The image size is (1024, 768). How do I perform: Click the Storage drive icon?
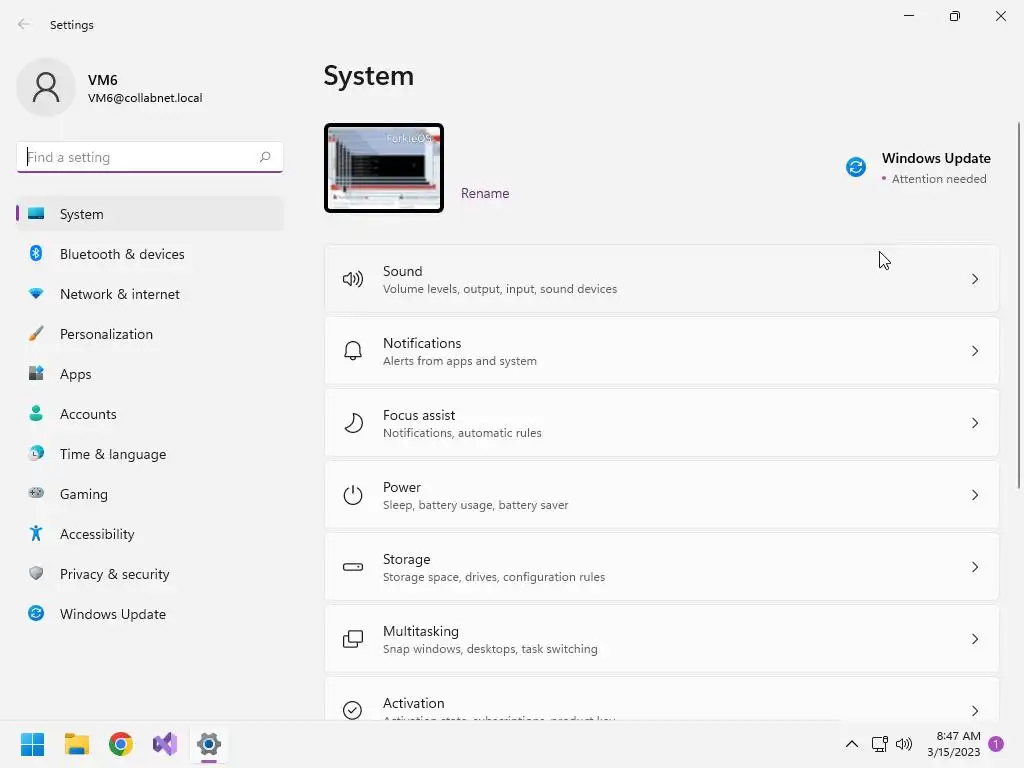353,567
